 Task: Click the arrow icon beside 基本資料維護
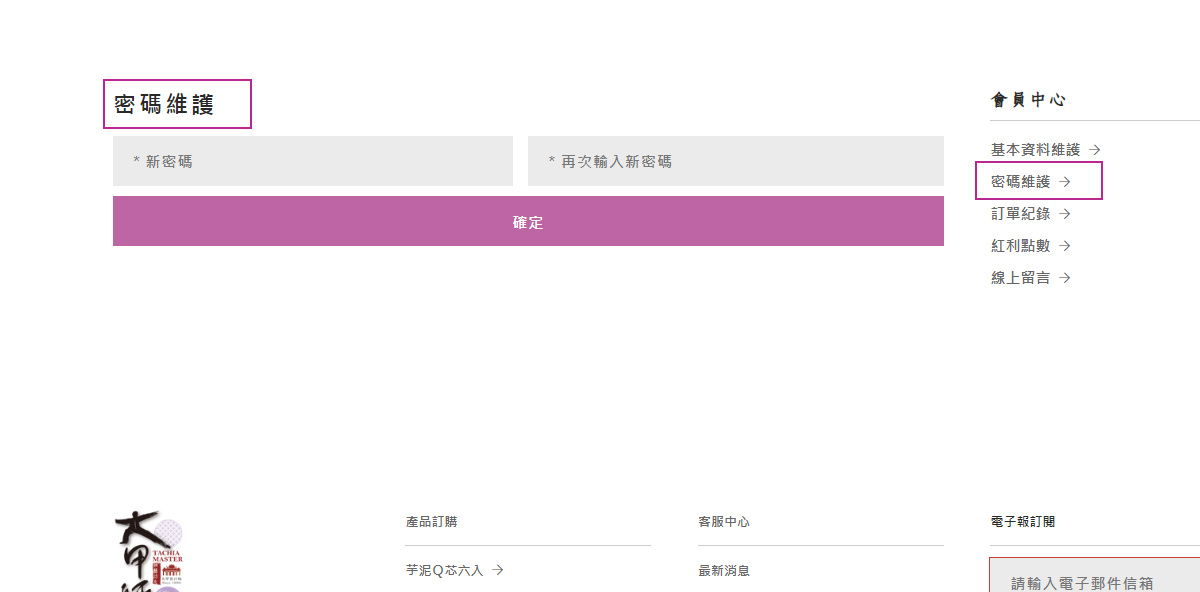pyautogui.click(x=1095, y=149)
